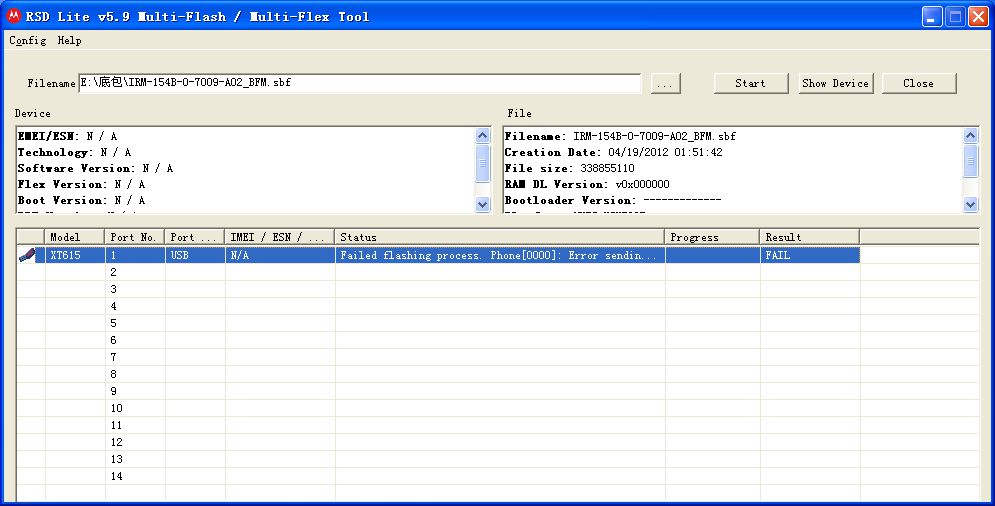
Task: Select port number 2 row
Action: pos(498,272)
